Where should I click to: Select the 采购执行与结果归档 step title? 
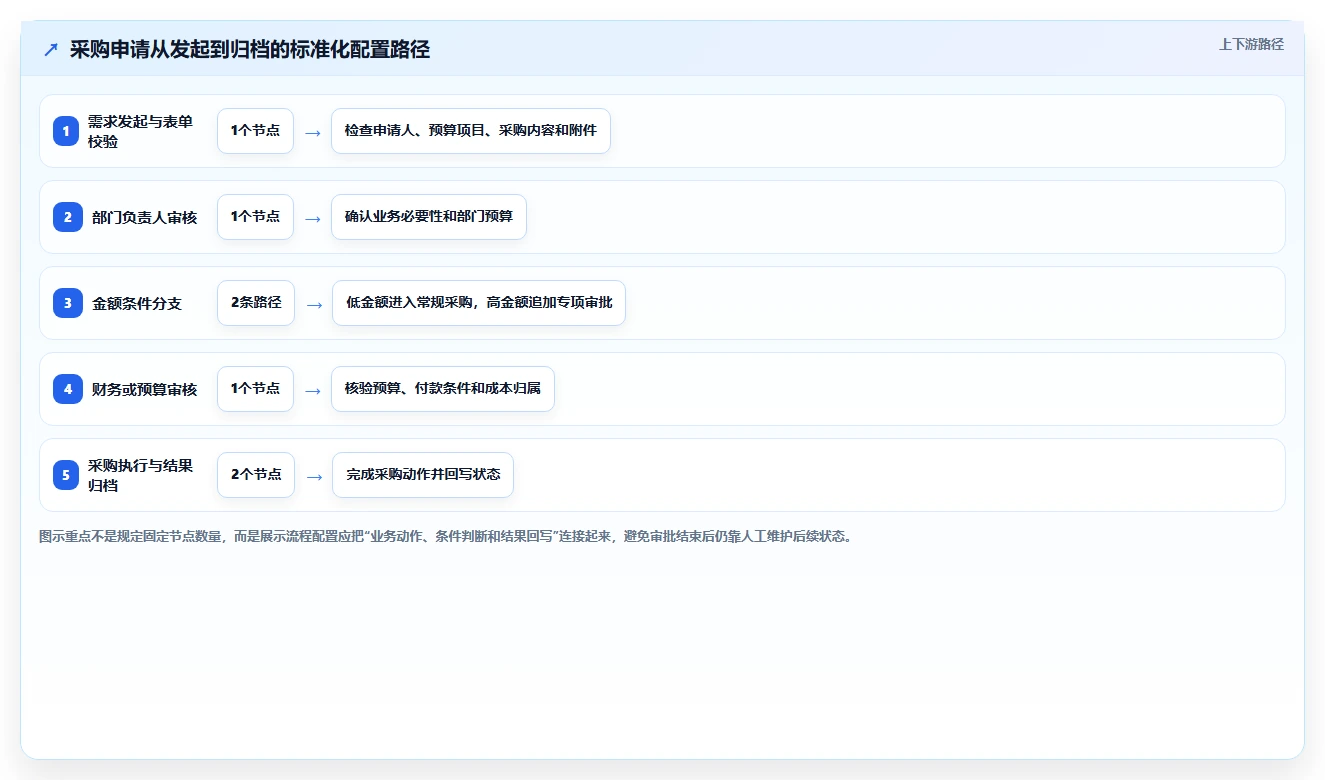(x=140, y=475)
